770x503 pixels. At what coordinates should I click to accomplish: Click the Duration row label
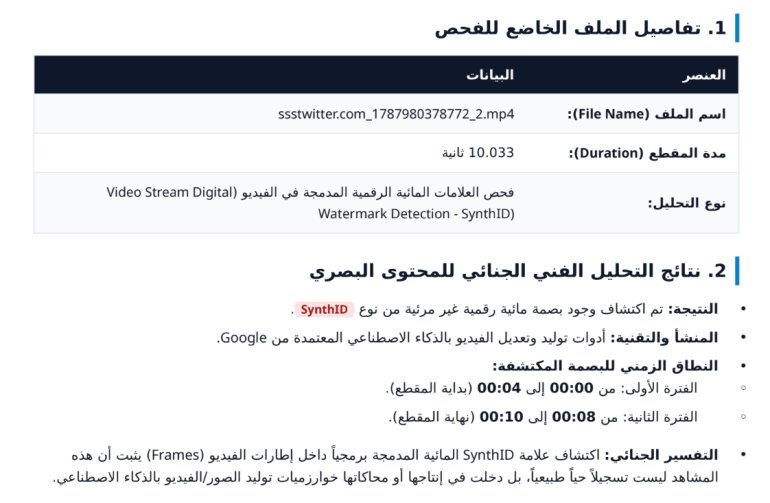click(647, 153)
